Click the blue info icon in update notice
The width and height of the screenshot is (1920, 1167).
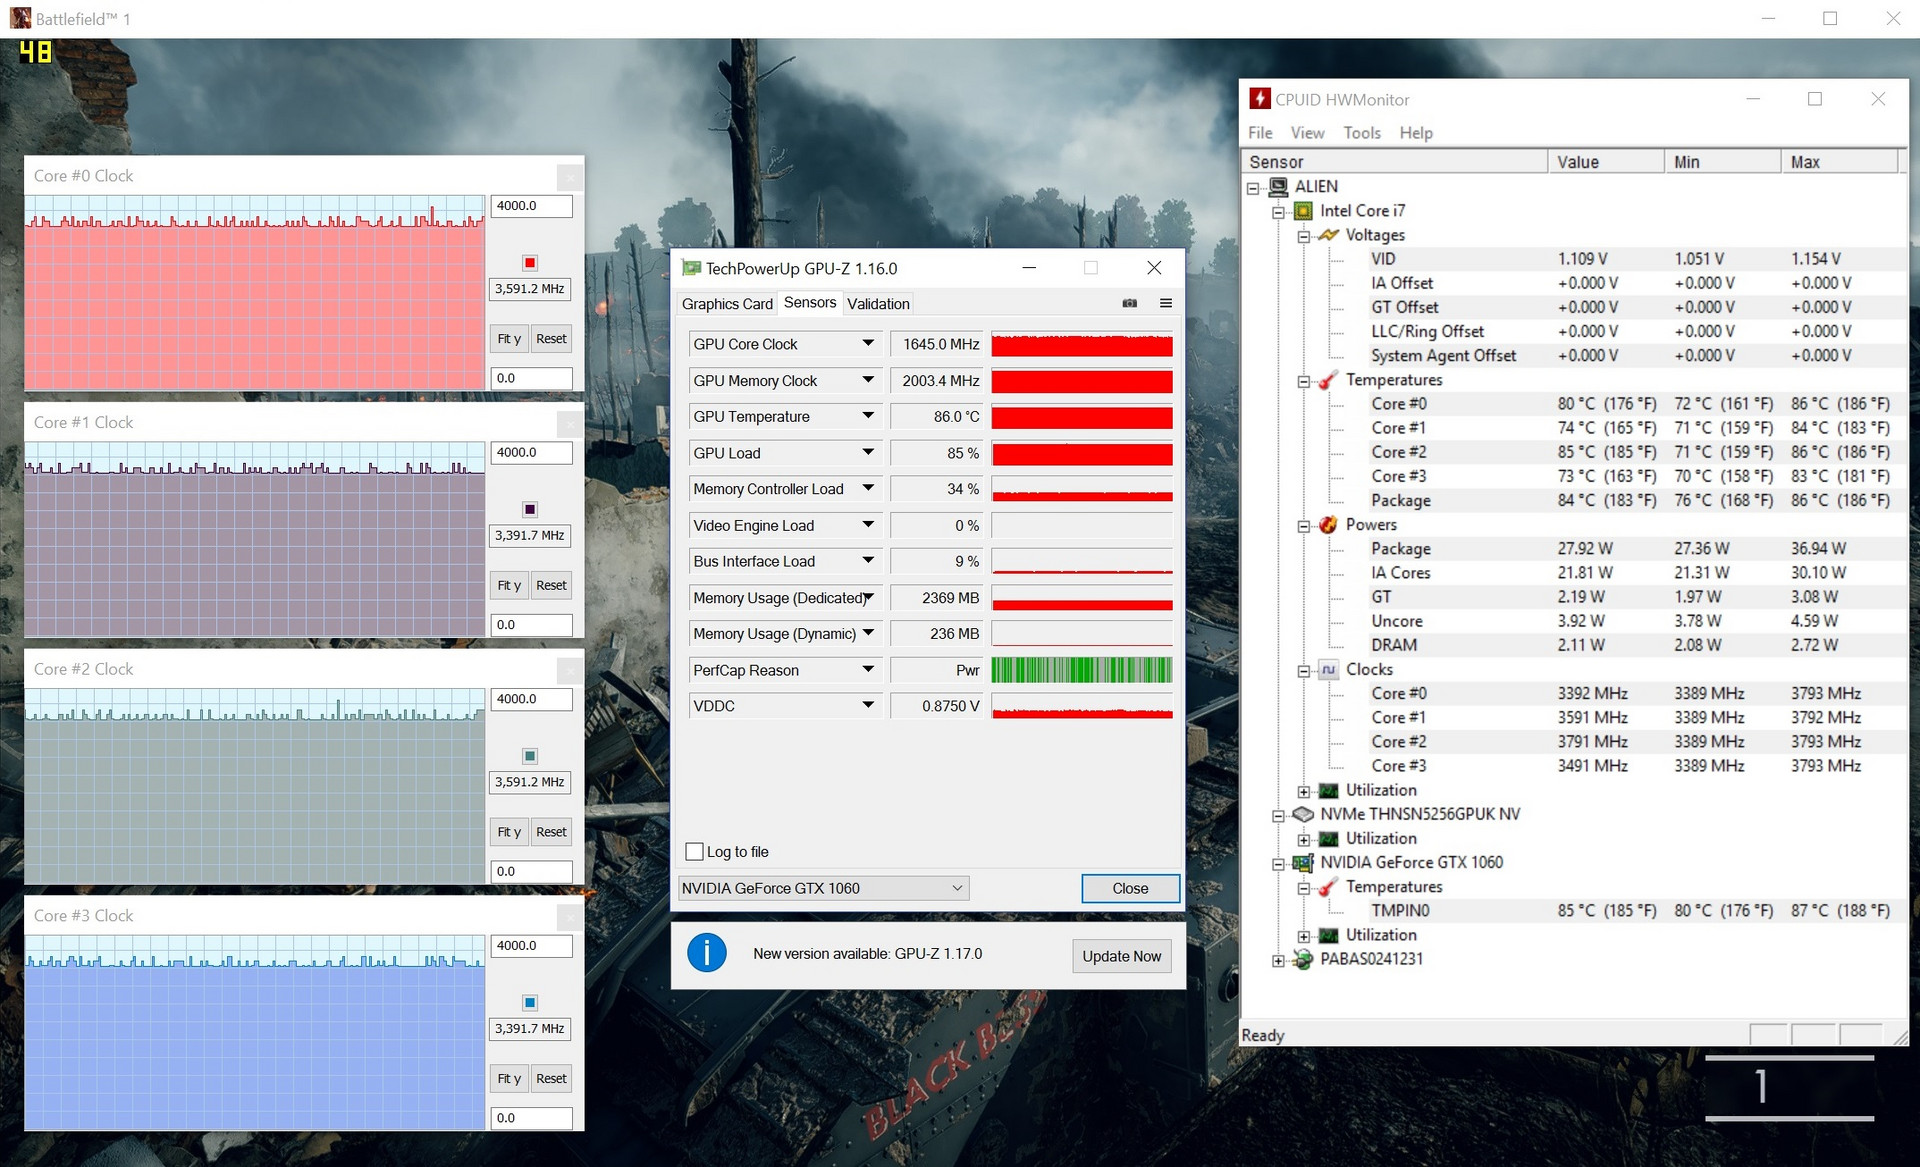[x=706, y=953]
